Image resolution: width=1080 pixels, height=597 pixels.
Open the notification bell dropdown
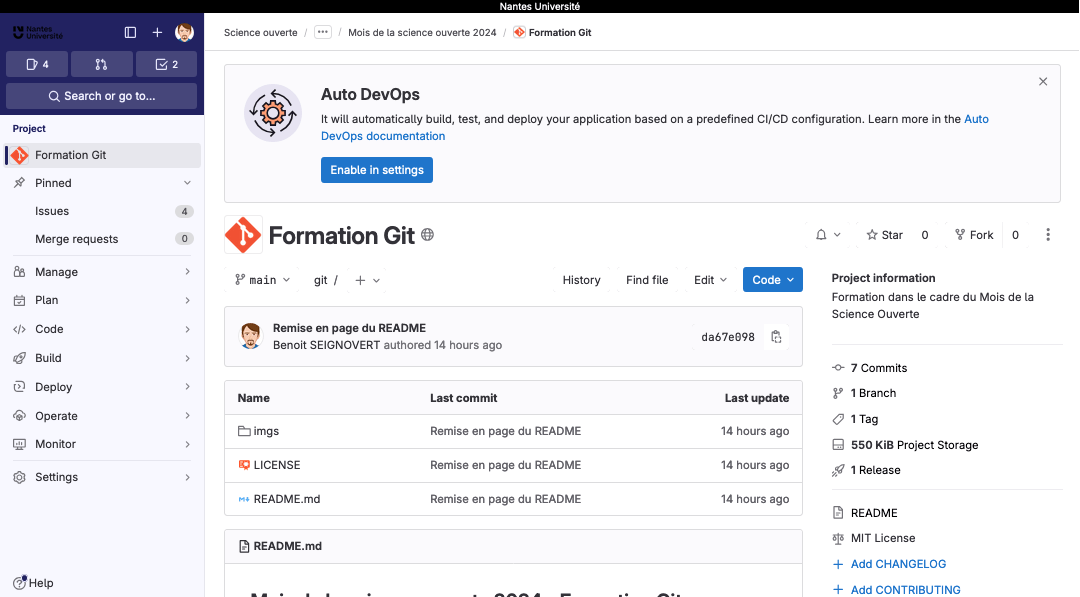coord(828,235)
